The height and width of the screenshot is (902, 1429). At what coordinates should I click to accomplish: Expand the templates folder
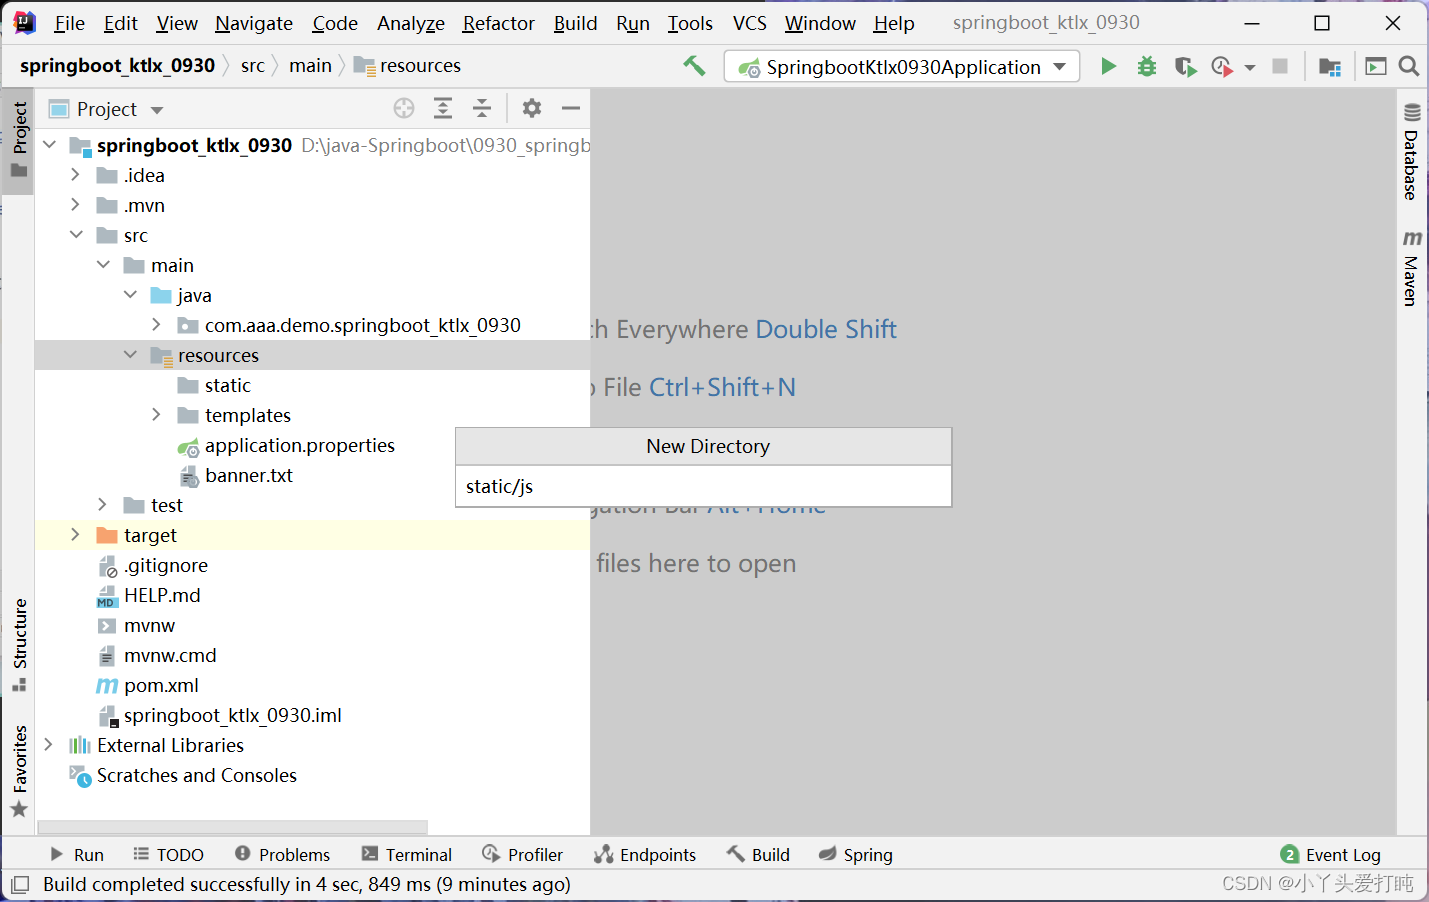click(x=157, y=415)
